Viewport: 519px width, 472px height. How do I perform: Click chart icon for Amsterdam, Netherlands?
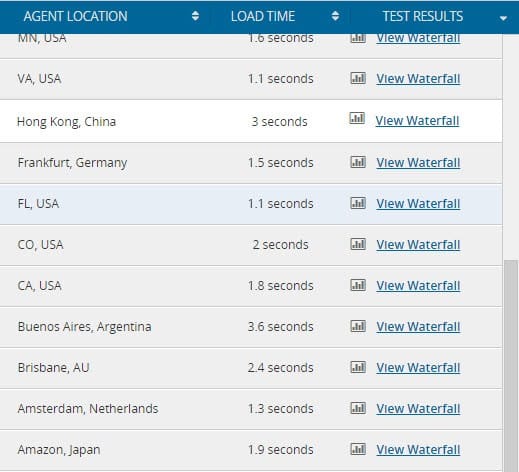click(358, 408)
